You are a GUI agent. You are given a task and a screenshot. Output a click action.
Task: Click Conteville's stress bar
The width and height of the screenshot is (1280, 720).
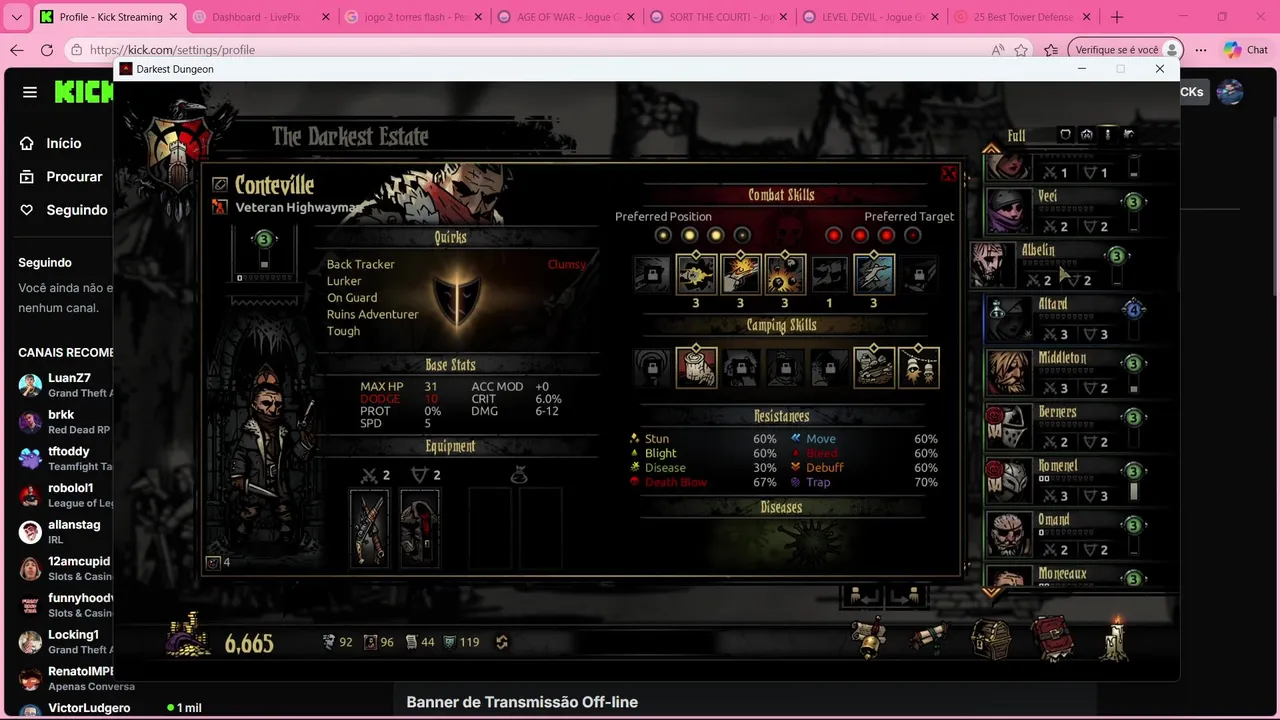pos(264,277)
